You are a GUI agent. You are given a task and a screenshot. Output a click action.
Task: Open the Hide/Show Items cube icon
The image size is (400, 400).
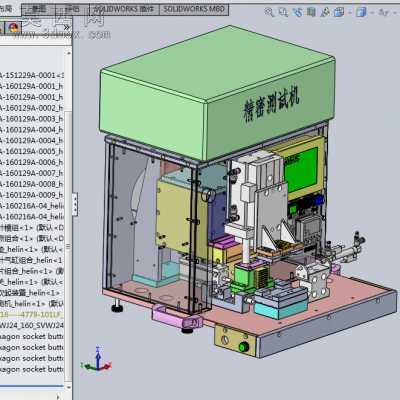[x=361, y=12]
